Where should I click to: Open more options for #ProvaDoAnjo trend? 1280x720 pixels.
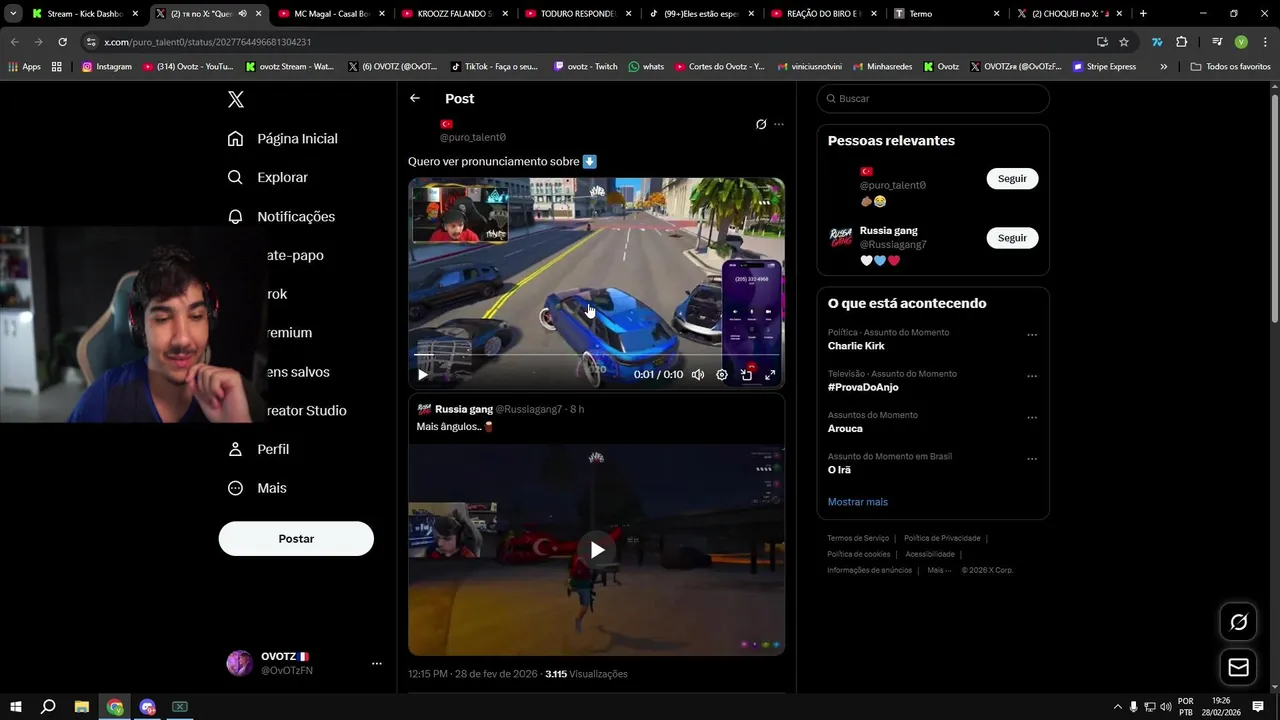[1032, 376]
